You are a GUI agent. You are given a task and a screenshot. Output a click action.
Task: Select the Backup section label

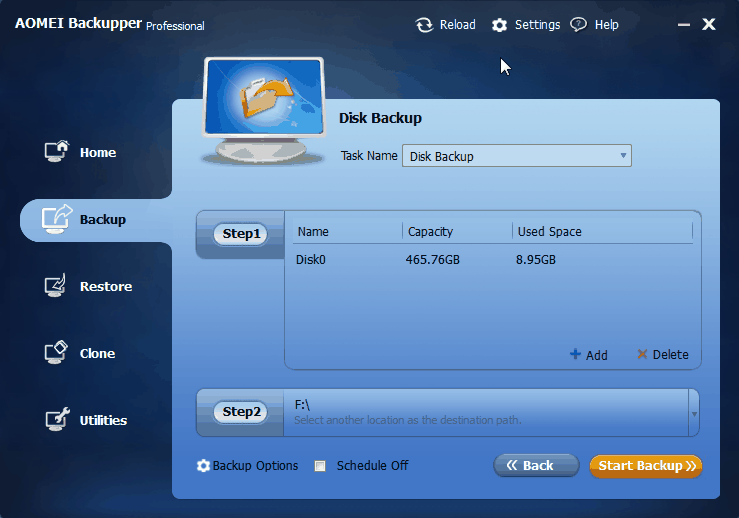pyautogui.click(x=103, y=220)
